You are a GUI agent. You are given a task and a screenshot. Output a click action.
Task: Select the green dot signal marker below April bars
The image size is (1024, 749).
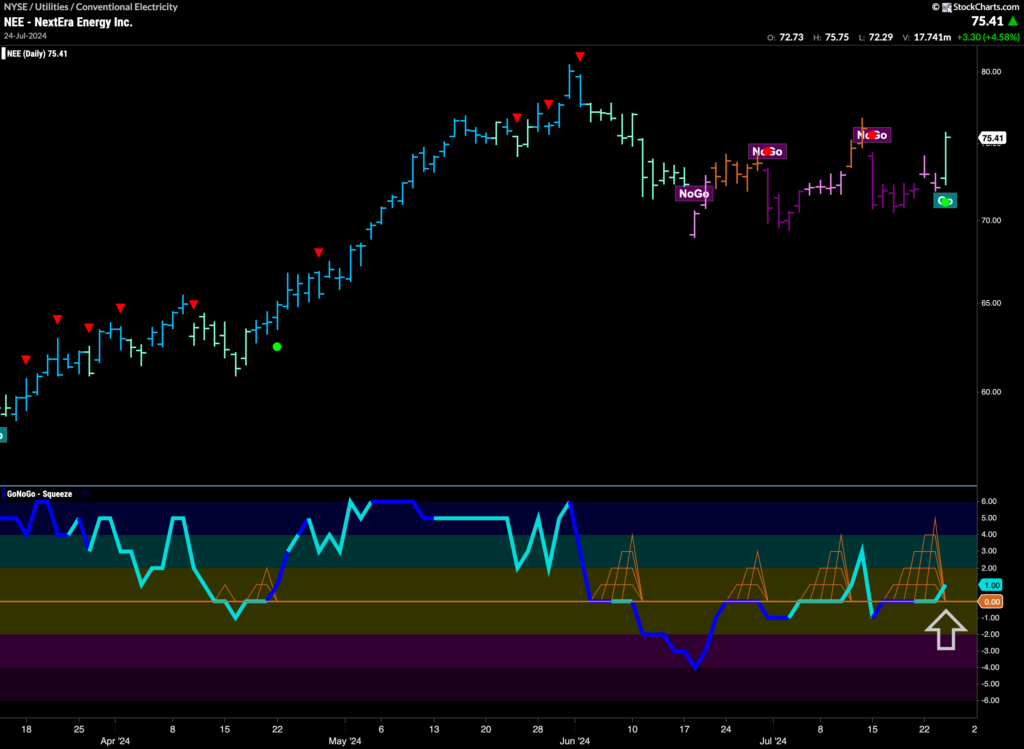click(x=276, y=346)
